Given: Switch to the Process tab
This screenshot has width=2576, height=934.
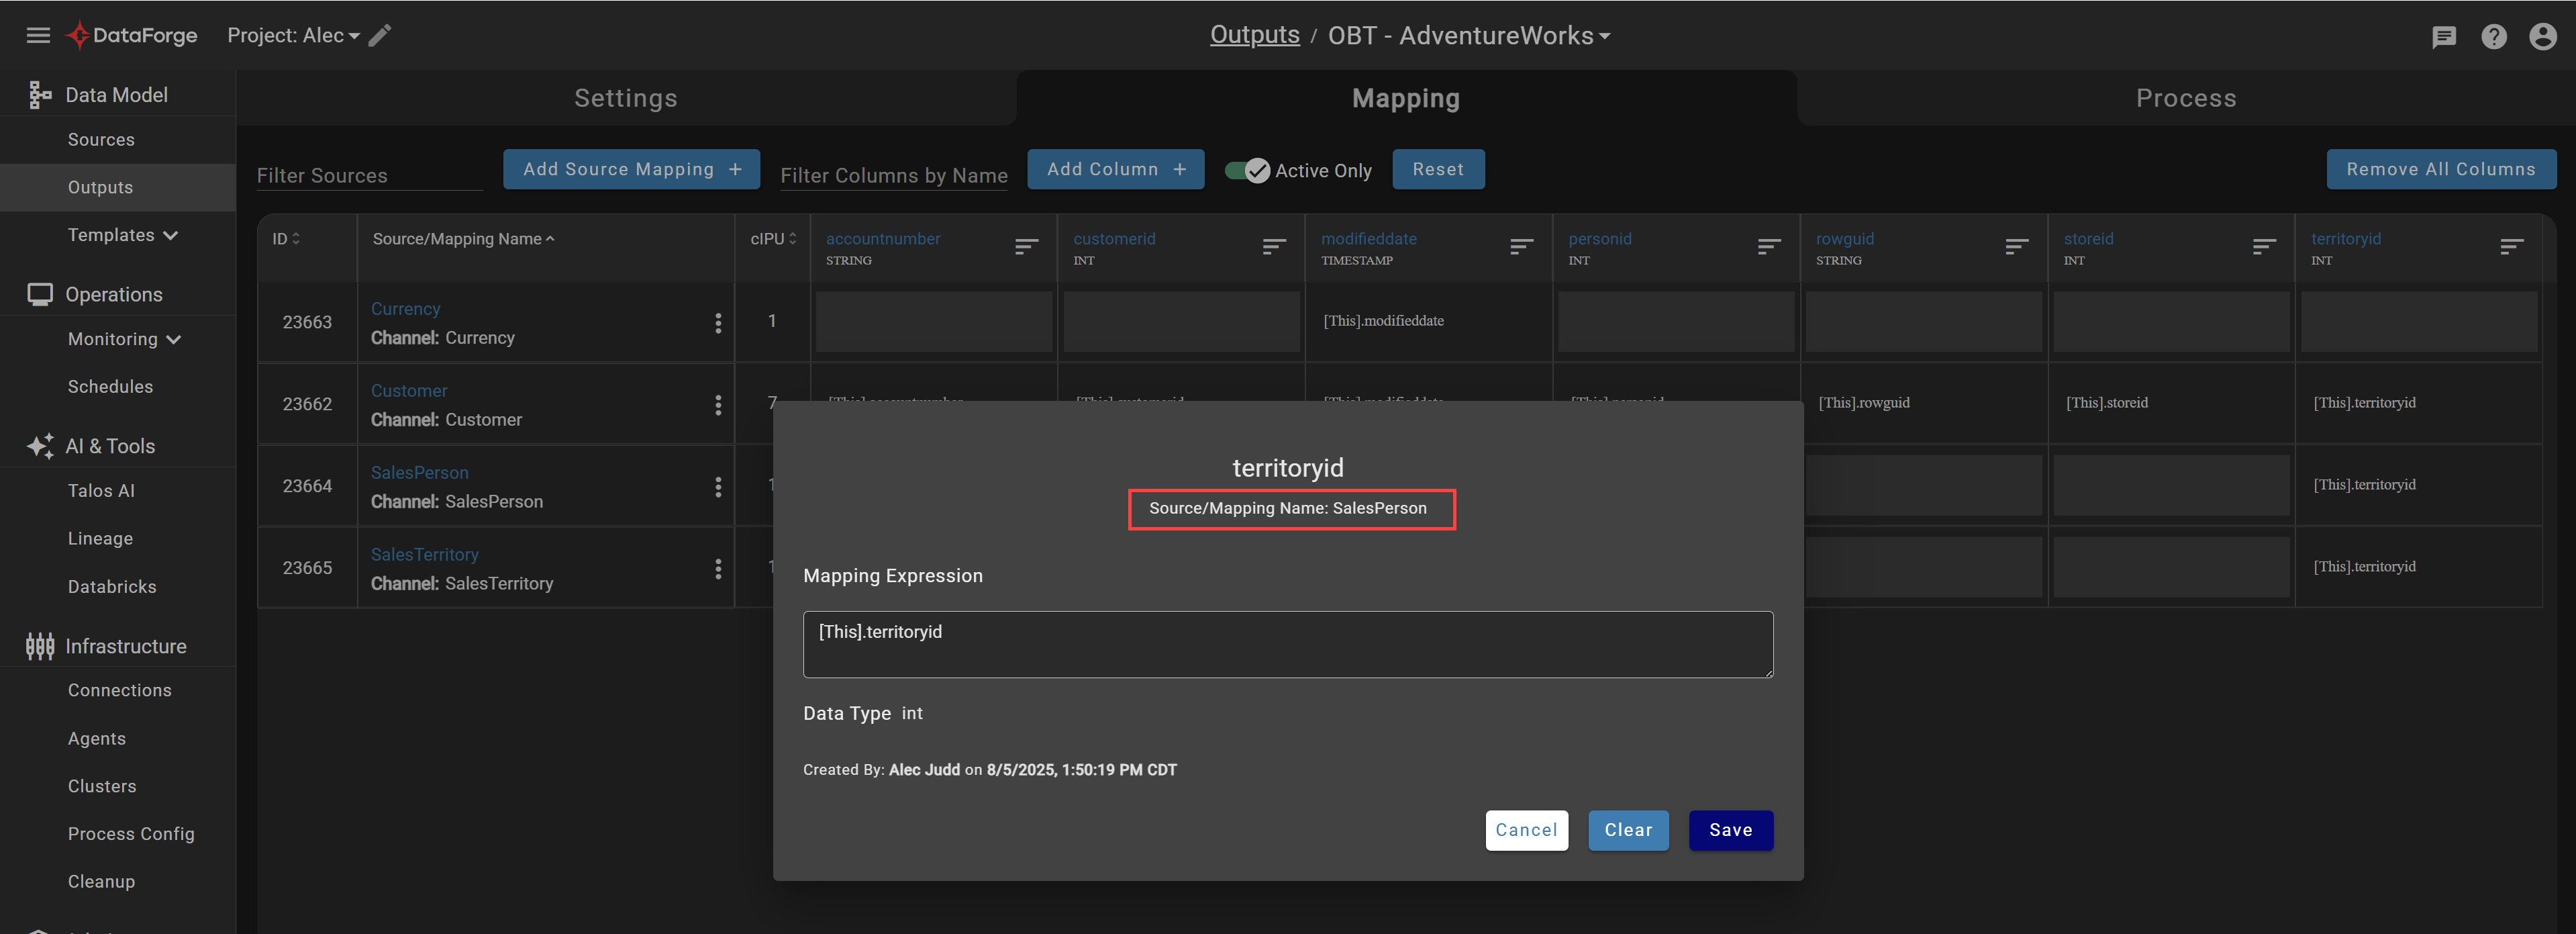Looking at the screenshot, I should tap(2186, 97).
